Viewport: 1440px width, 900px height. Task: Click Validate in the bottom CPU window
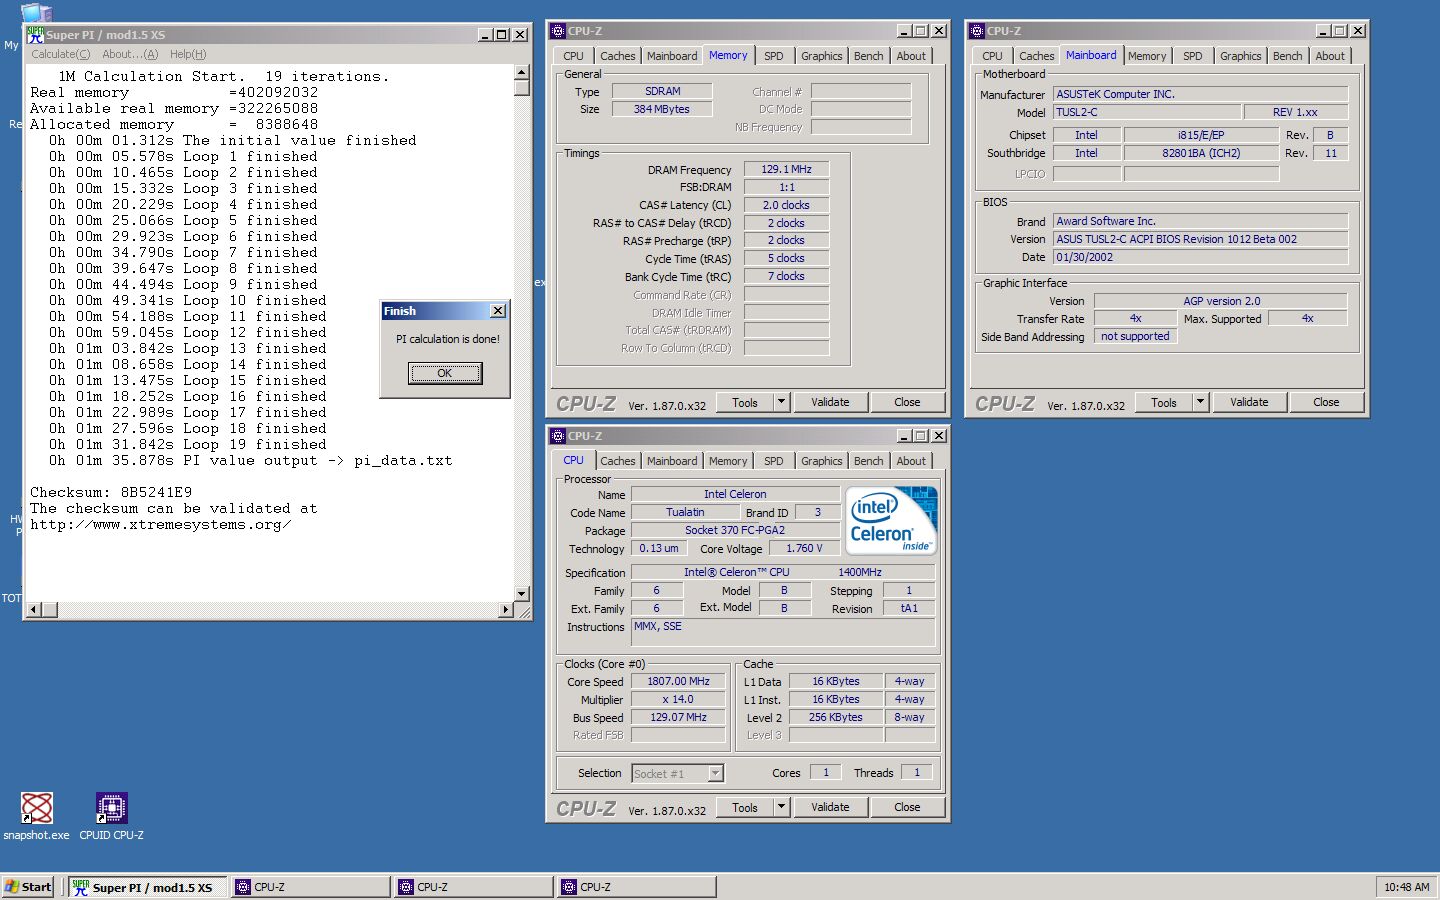tap(830, 807)
